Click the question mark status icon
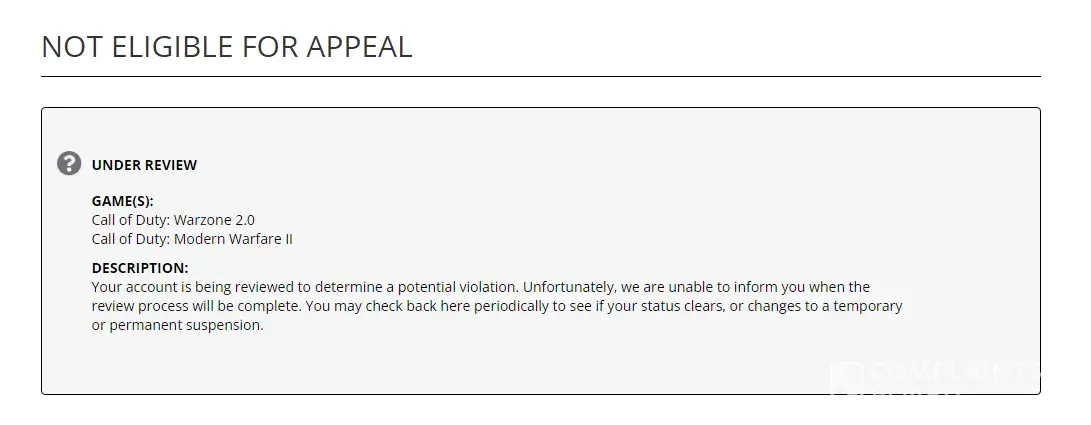Viewport: 1091px width, 425px height. pyautogui.click(x=69, y=164)
